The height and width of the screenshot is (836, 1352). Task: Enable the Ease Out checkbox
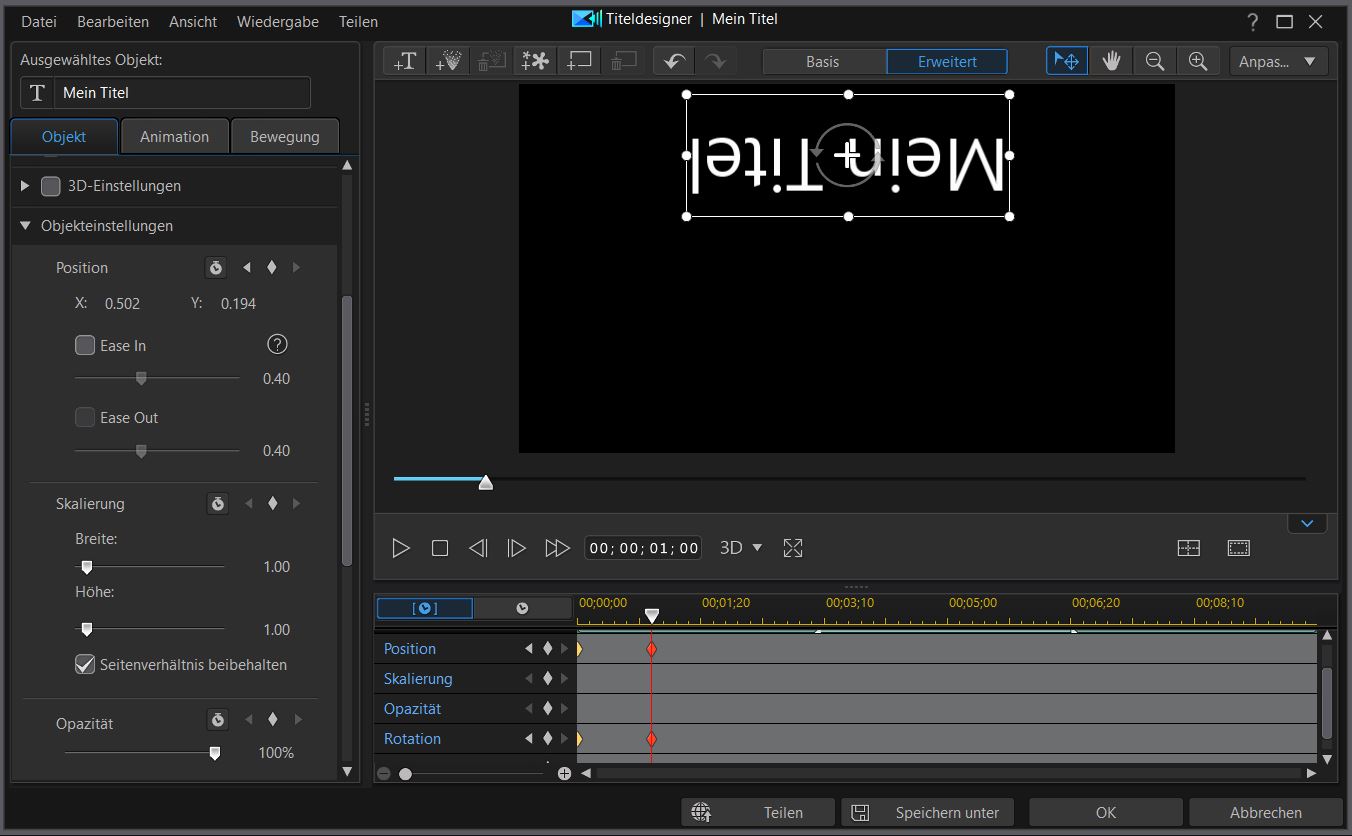tap(85, 417)
